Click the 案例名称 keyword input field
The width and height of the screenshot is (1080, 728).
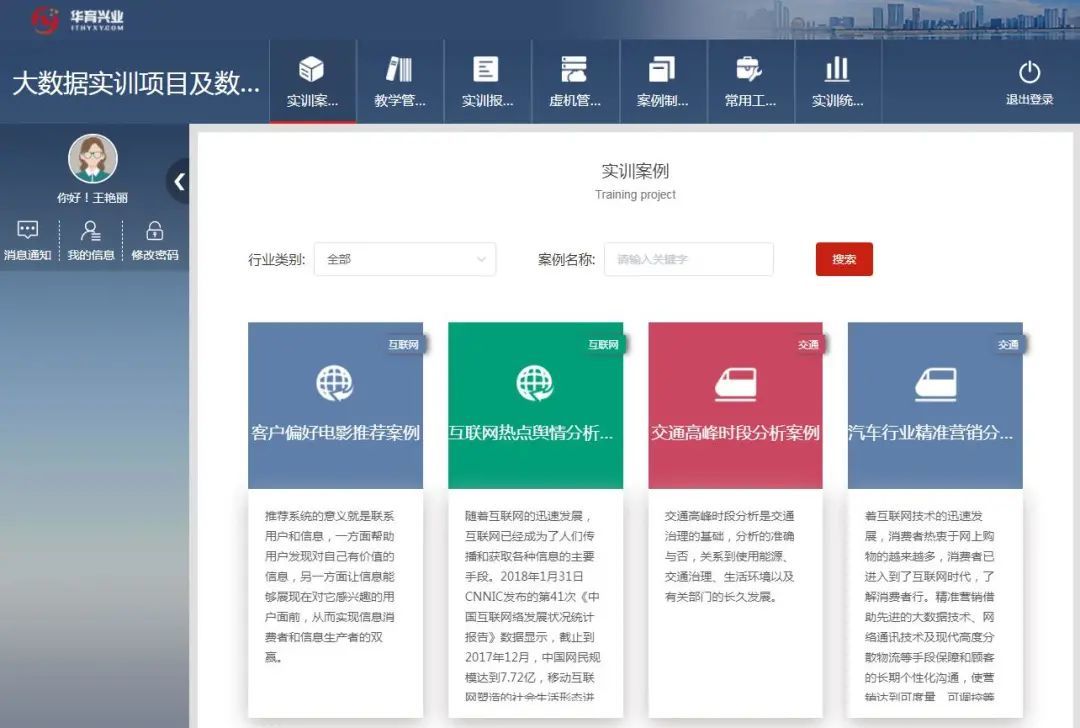pyautogui.click(x=688, y=258)
